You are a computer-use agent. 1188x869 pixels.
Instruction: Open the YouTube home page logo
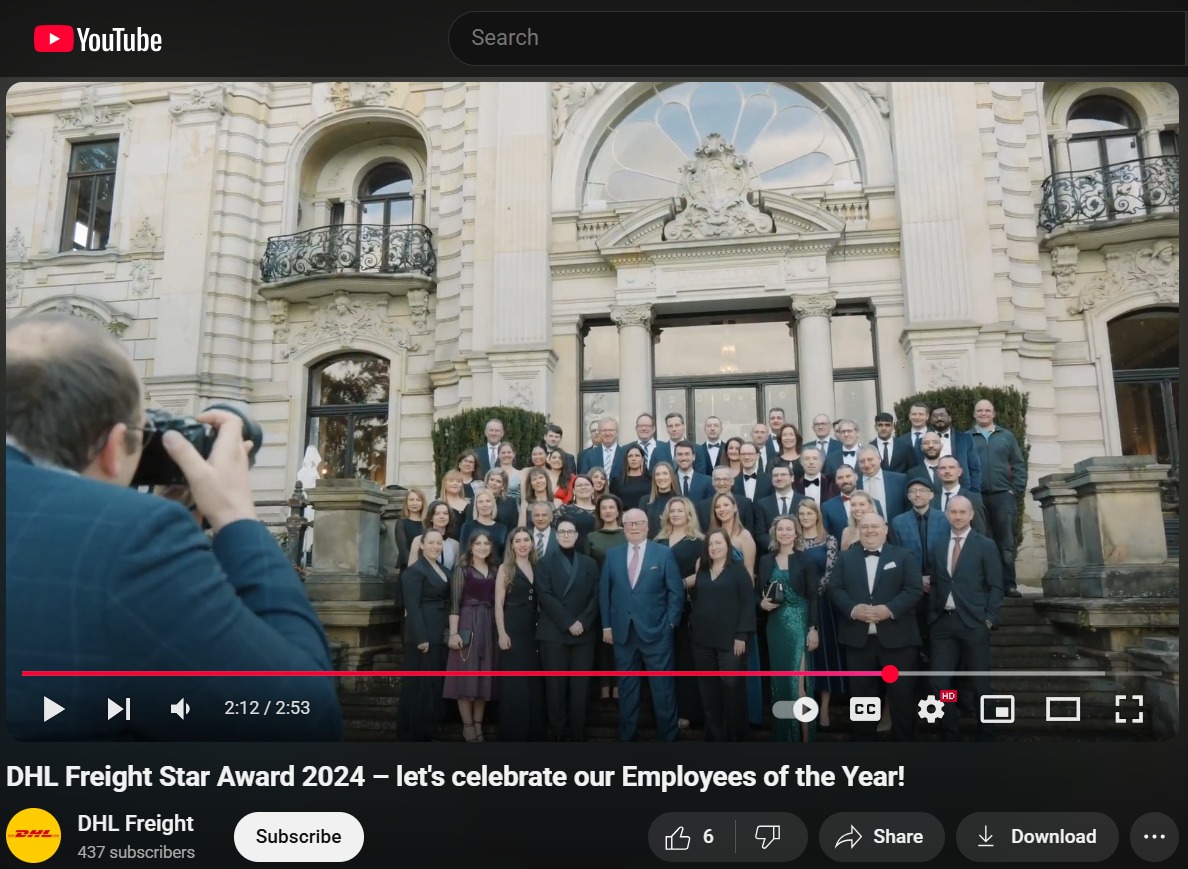(x=97, y=39)
